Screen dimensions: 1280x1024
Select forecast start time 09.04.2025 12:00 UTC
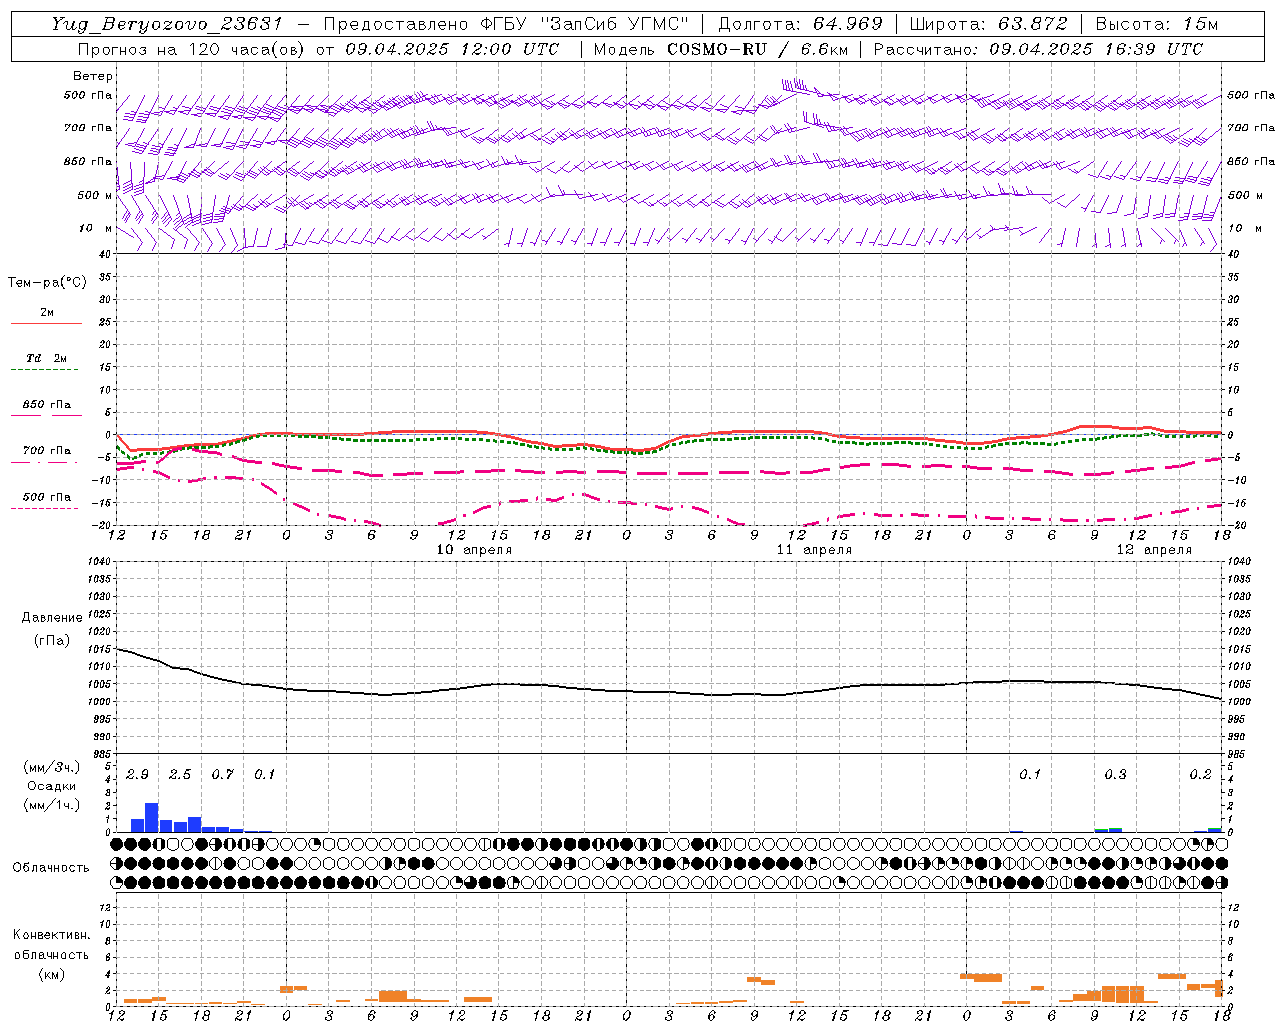pos(452,49)
